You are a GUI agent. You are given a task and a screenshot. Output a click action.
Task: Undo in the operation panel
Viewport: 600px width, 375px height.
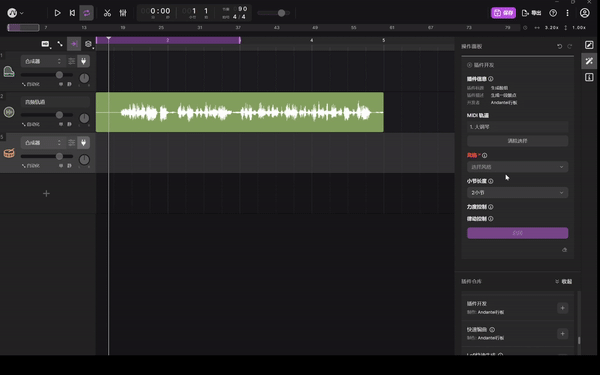point(559,46)
